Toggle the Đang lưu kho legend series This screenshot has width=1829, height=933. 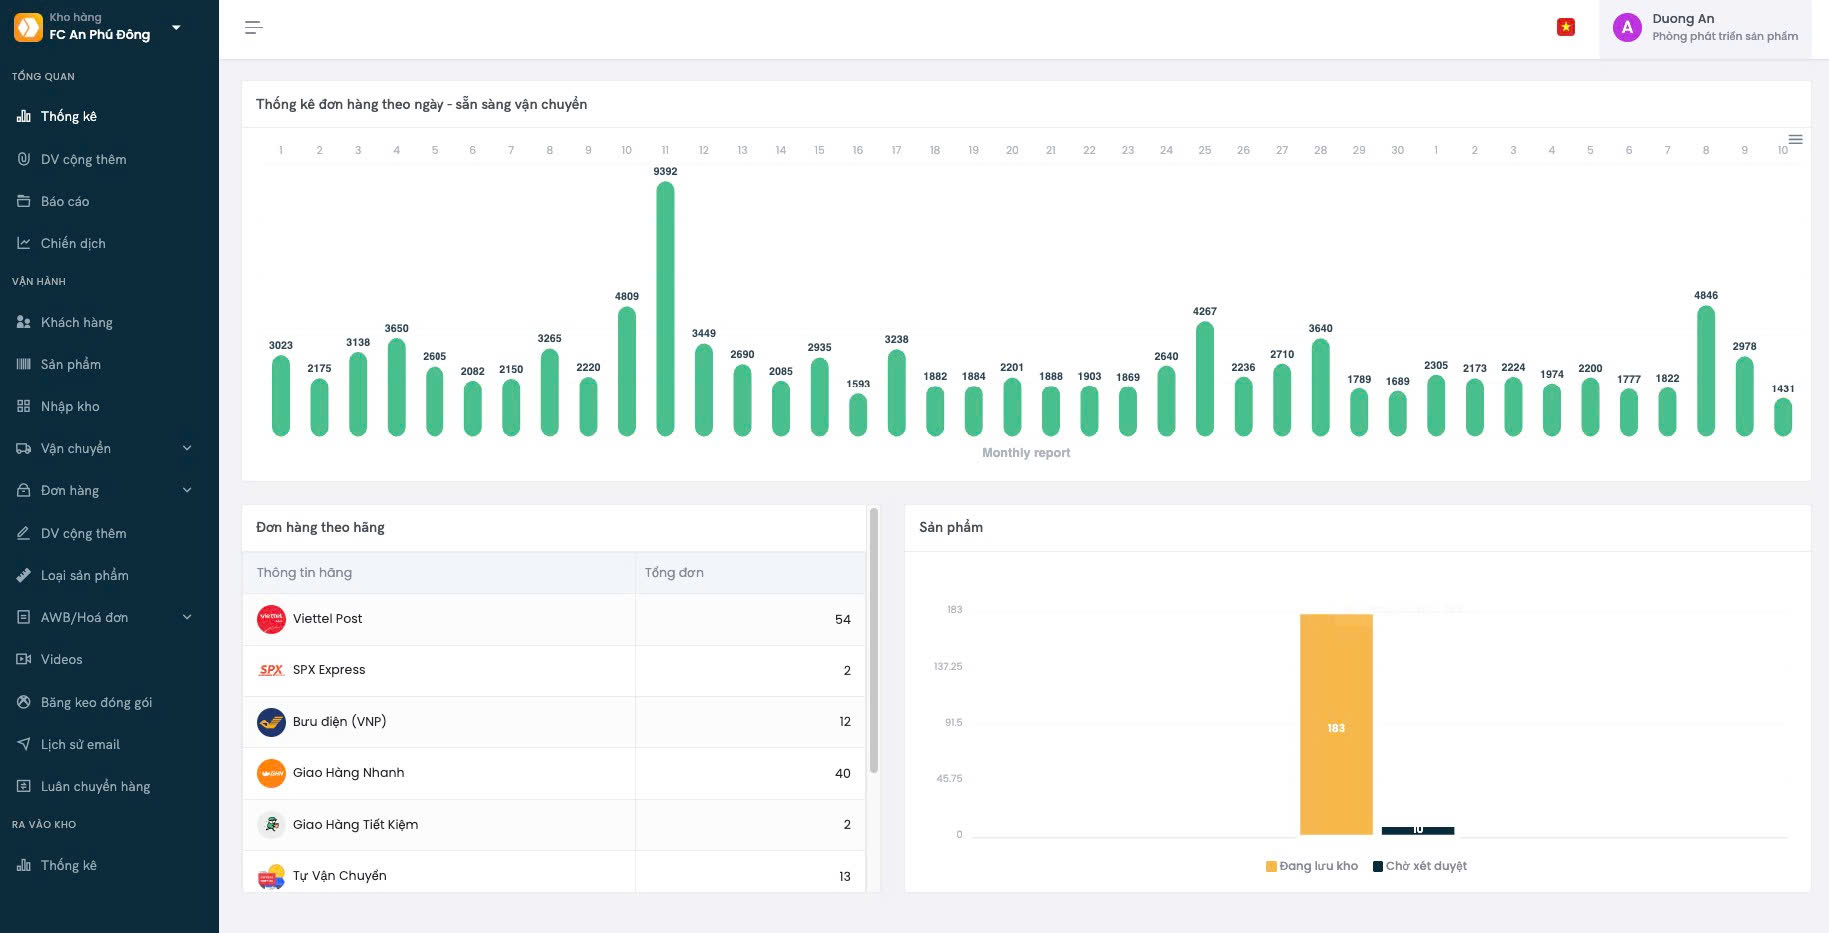1311,866
